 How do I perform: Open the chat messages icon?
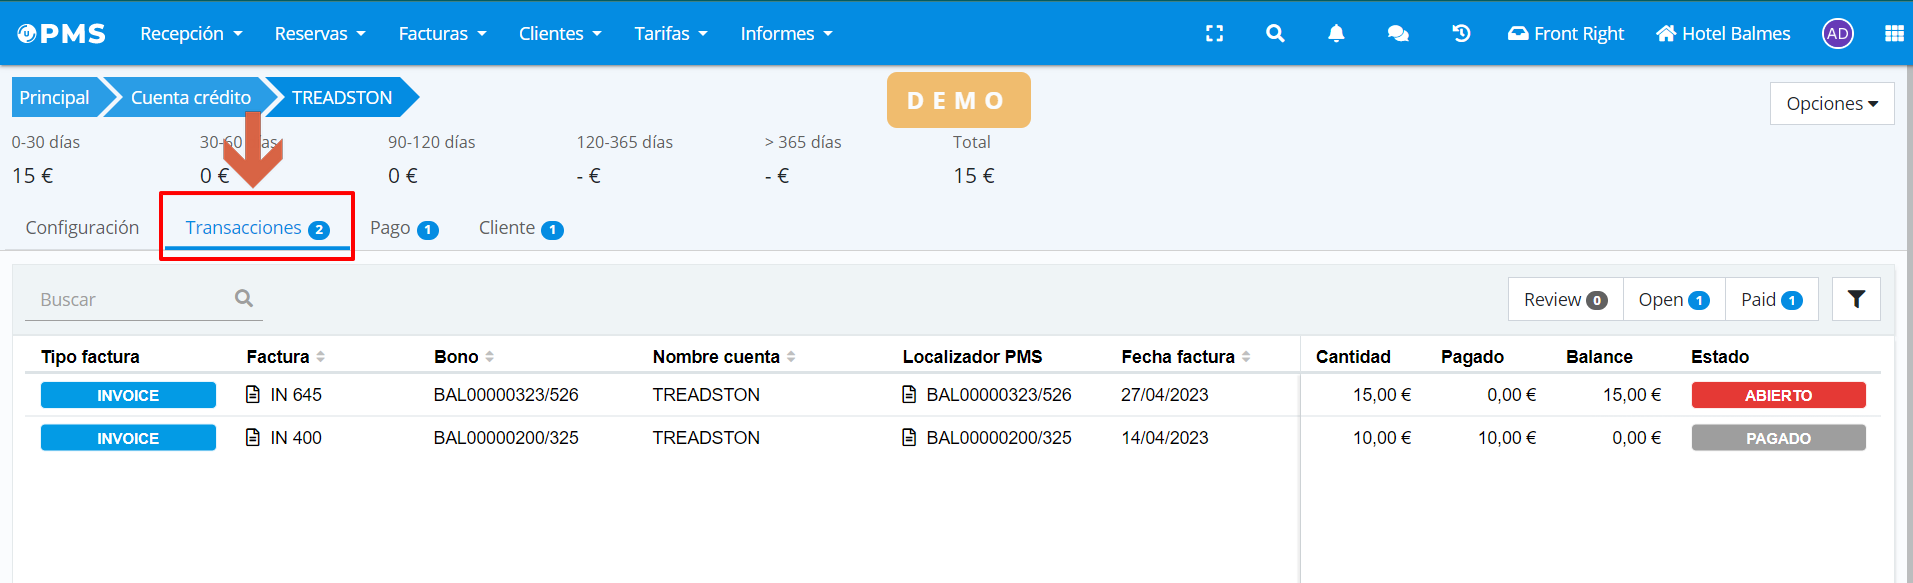click(1398, 34)
